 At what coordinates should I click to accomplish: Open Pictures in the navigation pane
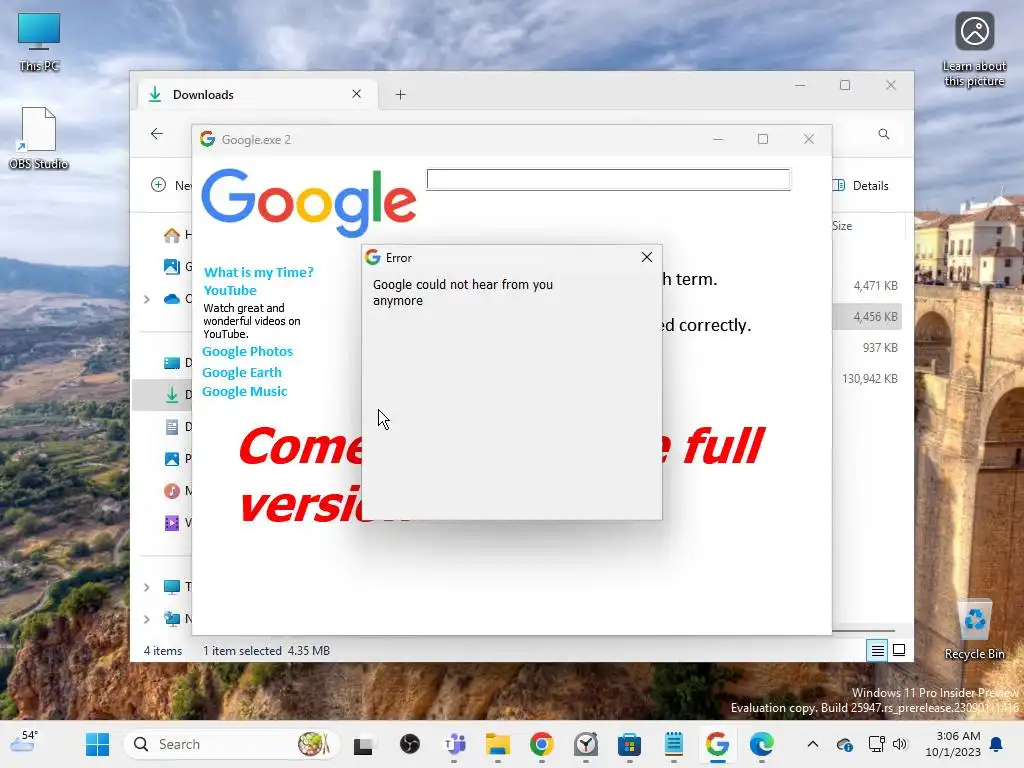[177, 459]
